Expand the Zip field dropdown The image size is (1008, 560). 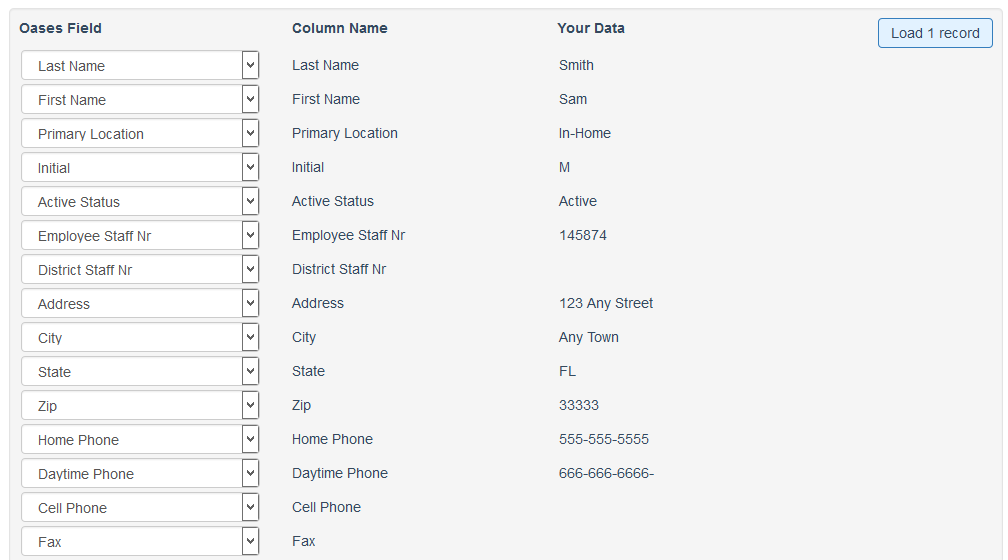[140, 406]
